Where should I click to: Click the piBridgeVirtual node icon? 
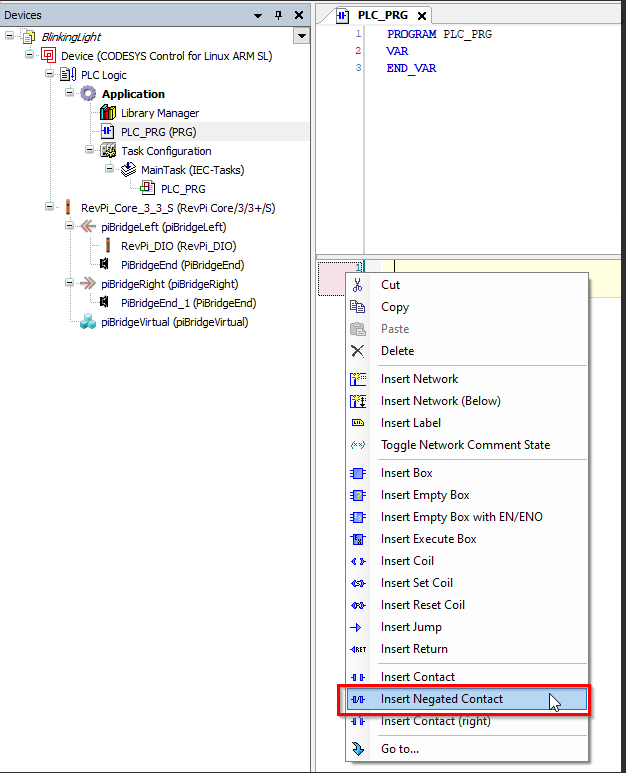[x=88, y=322]
